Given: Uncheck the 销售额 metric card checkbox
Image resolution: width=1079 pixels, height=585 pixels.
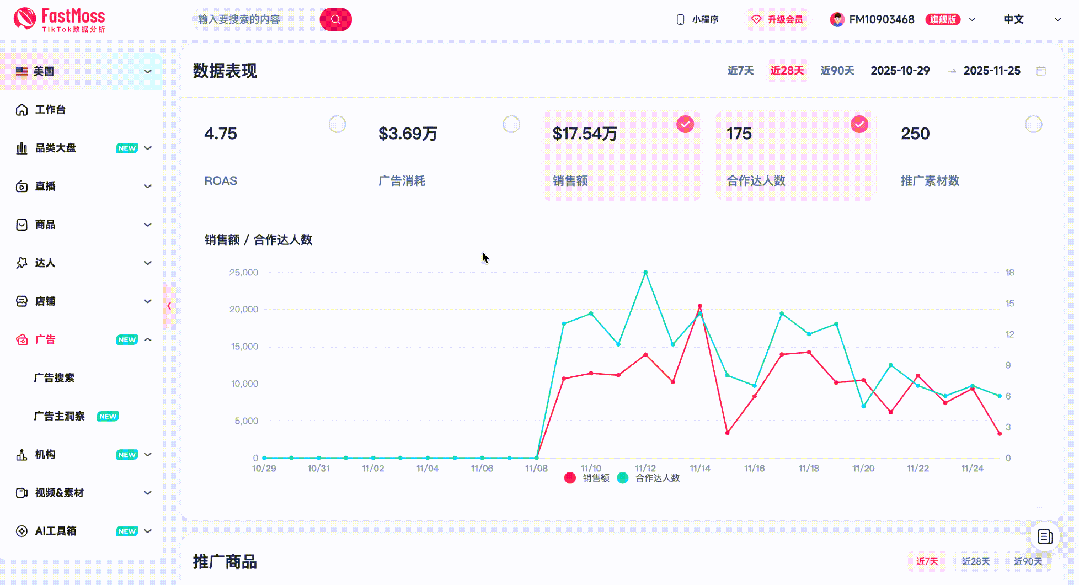Looking at the screenshot, I should tap(687, 124).
